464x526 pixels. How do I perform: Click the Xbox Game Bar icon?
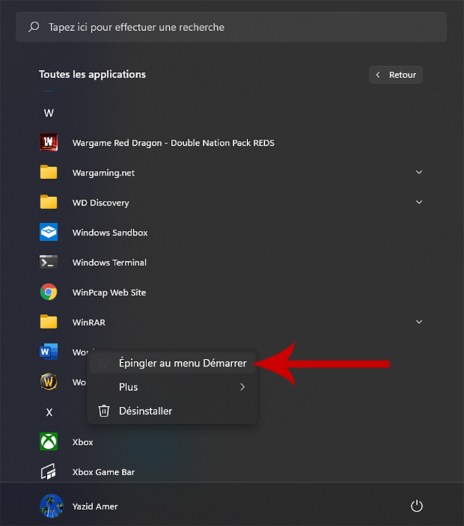(x=49, y=472)
